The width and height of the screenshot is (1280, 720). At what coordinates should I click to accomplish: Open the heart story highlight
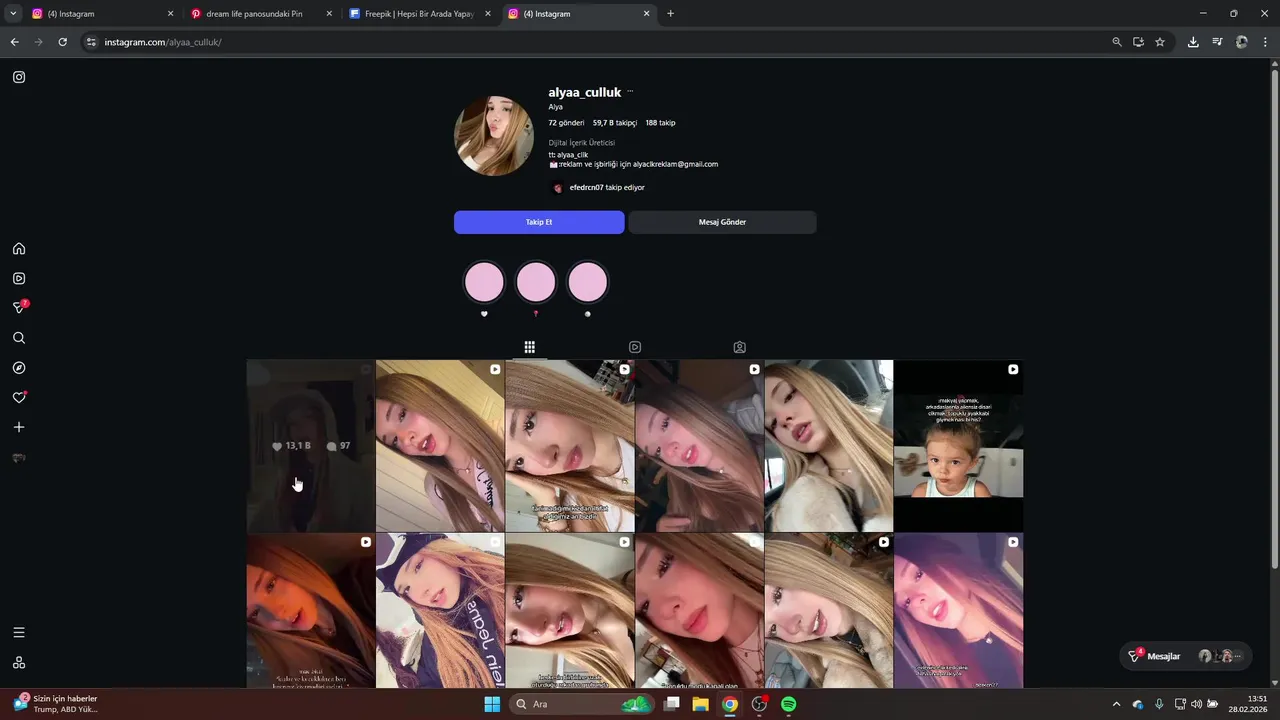point(484,282)
